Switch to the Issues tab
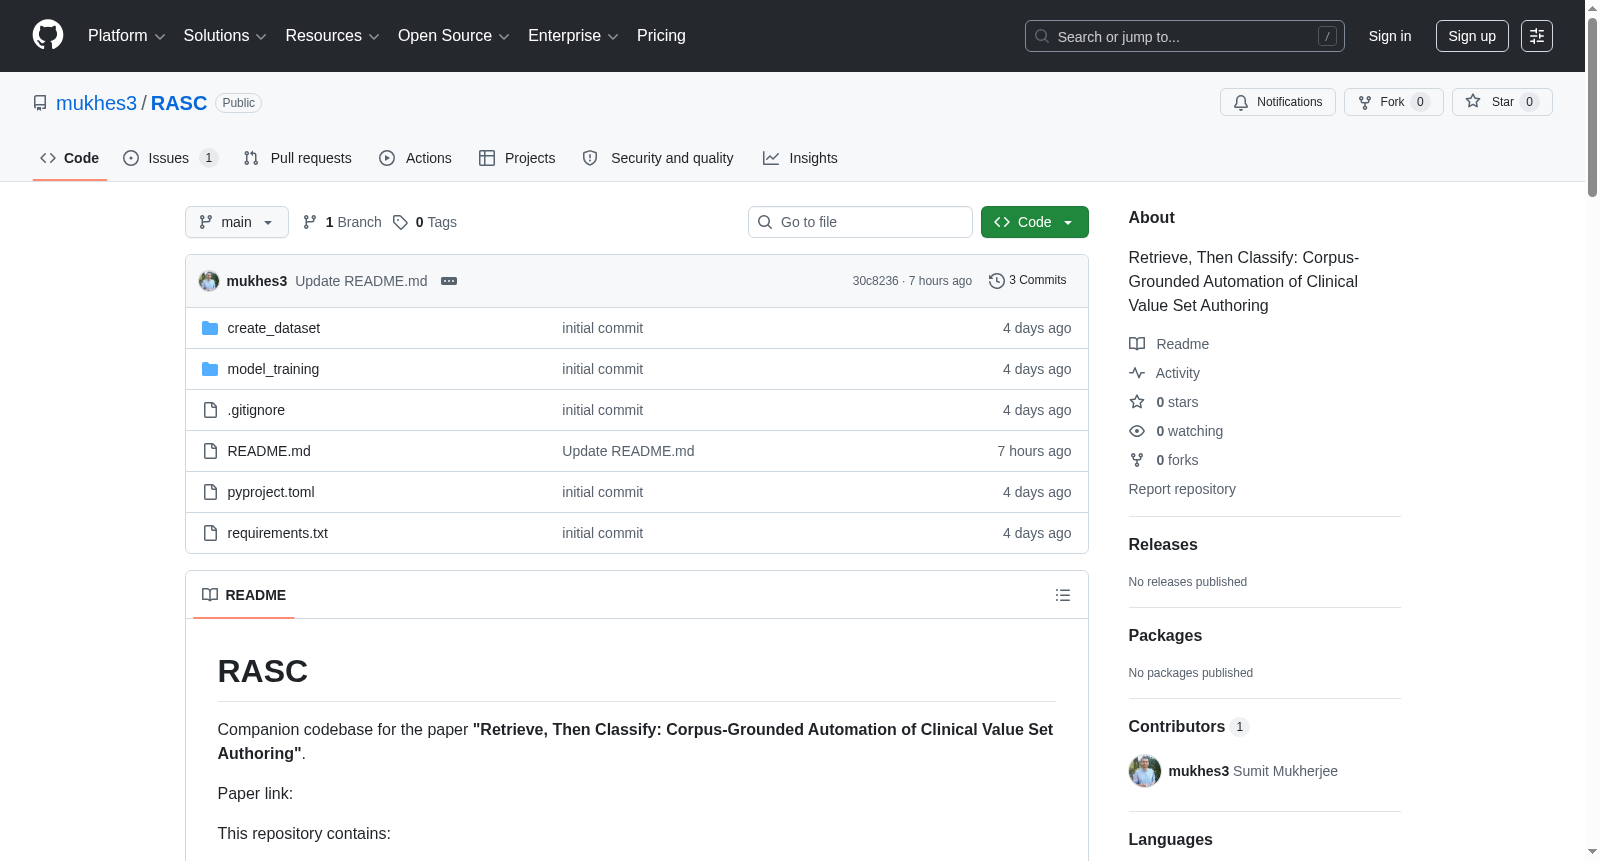Image resolution: width=1600 pixels, height=861 pixels. pyautogui.click(x=170, y=158)
